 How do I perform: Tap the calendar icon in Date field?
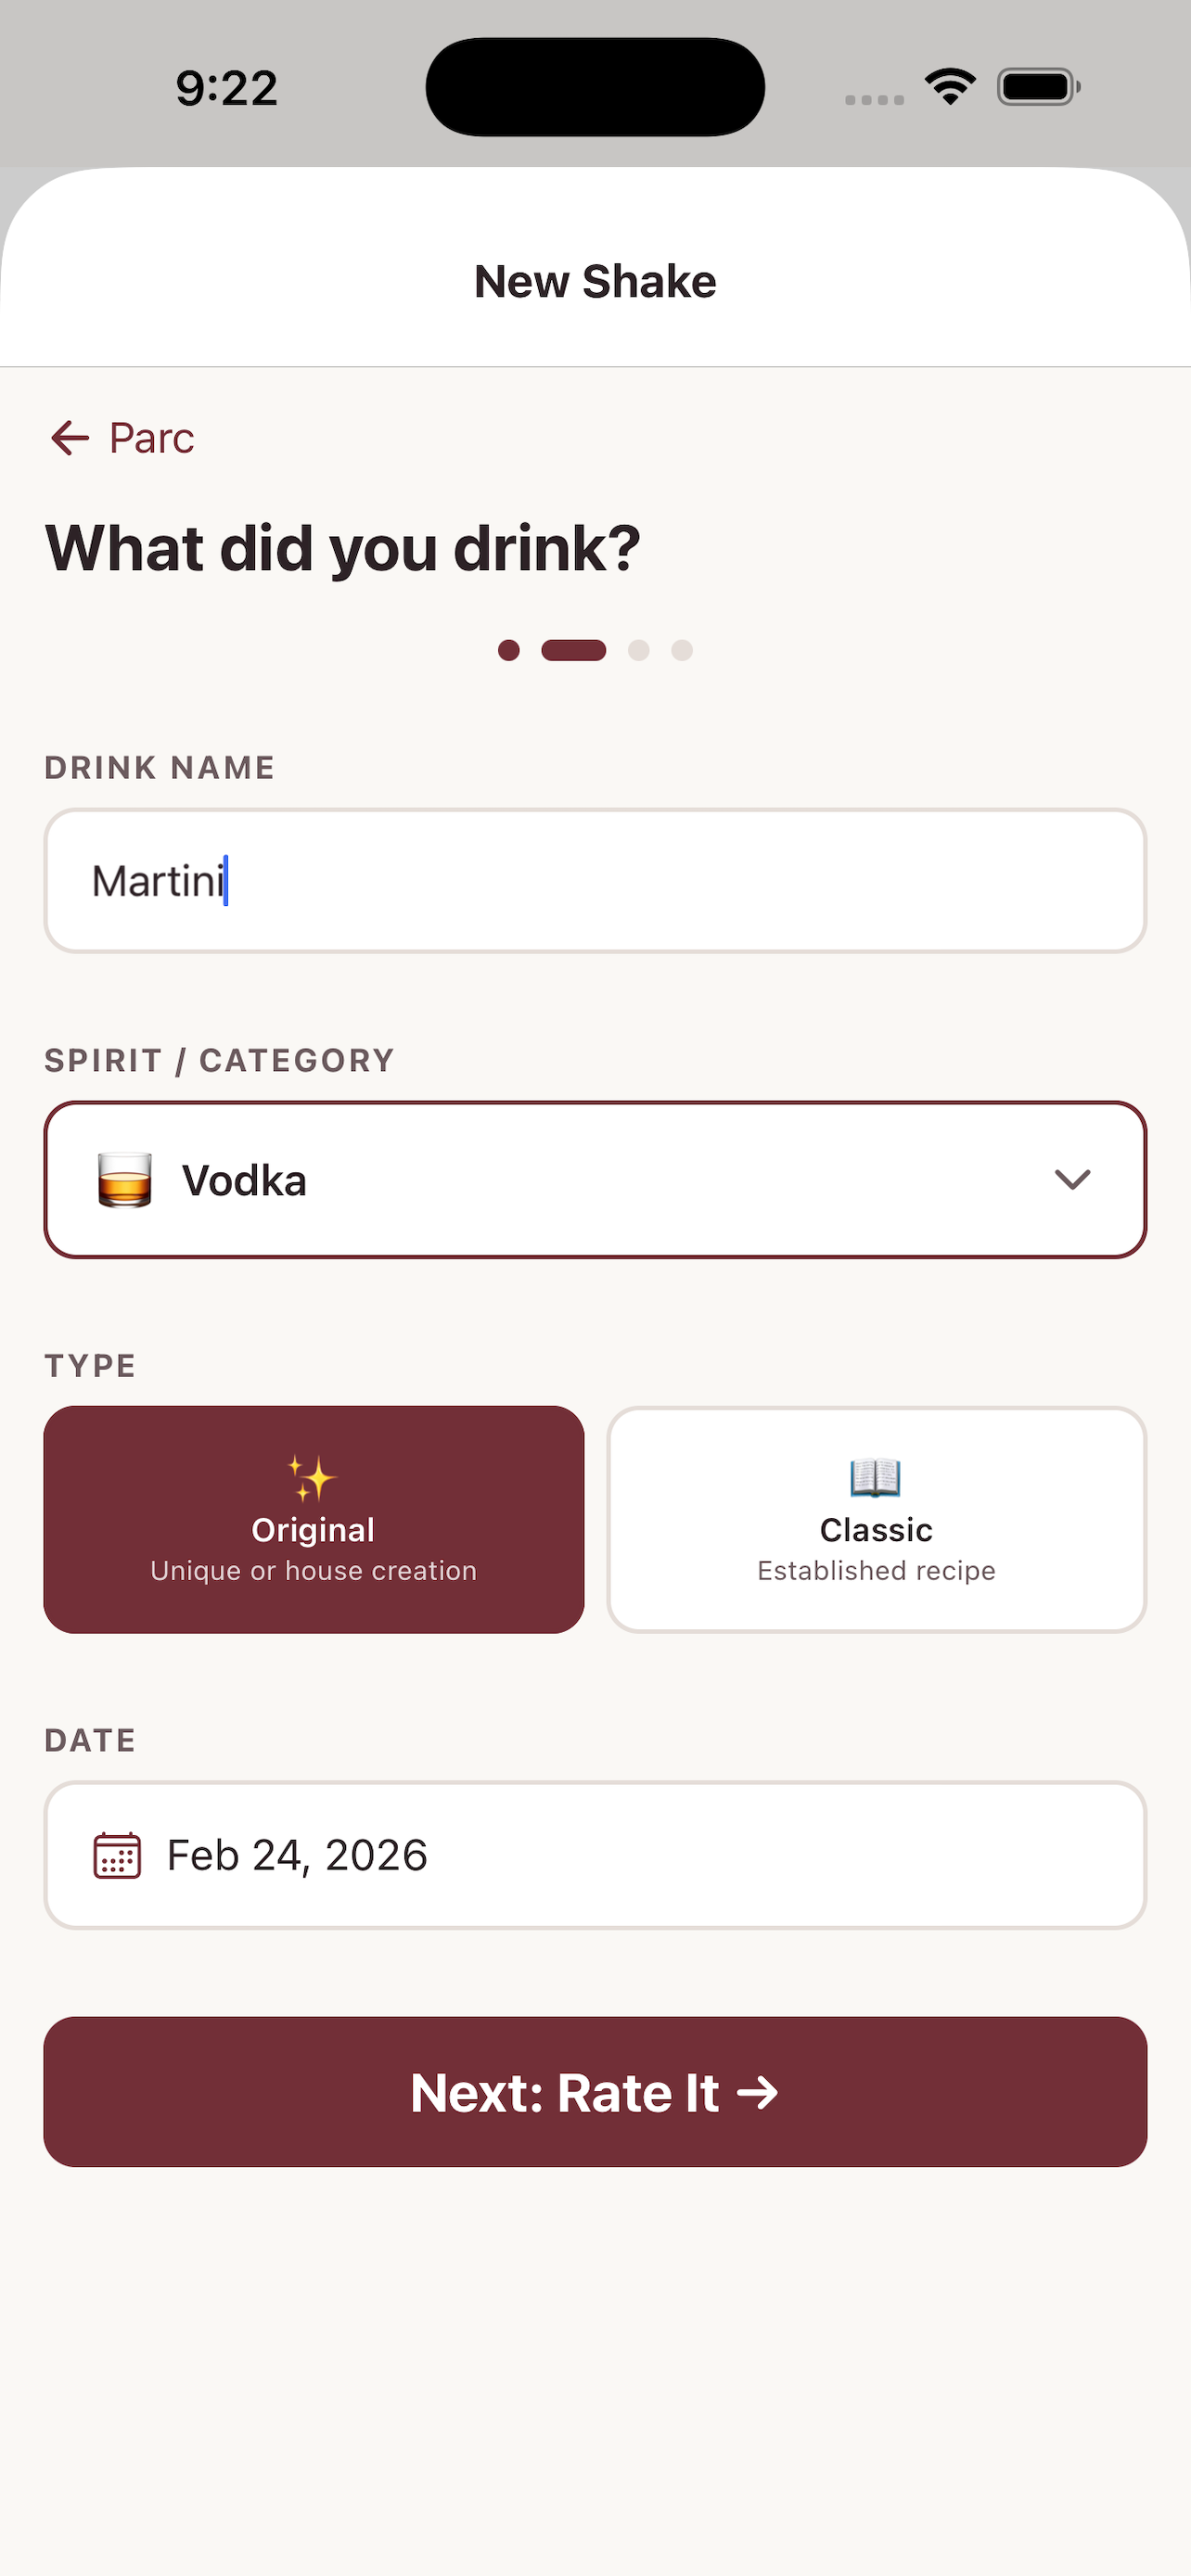117,1855
